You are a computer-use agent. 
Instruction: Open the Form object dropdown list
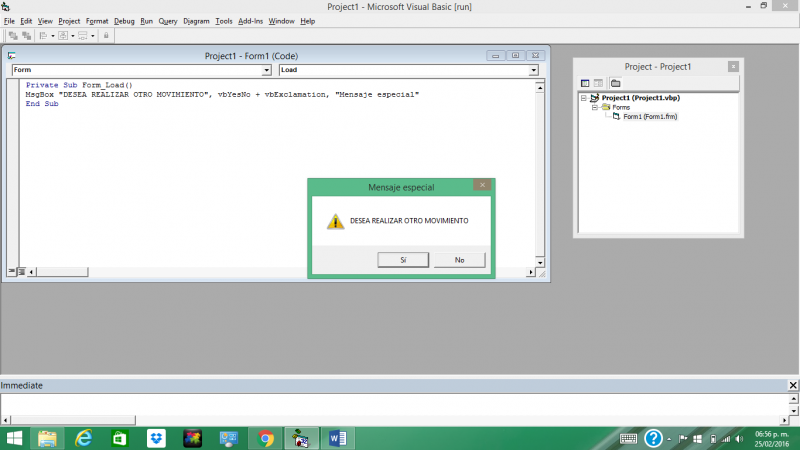266,70
